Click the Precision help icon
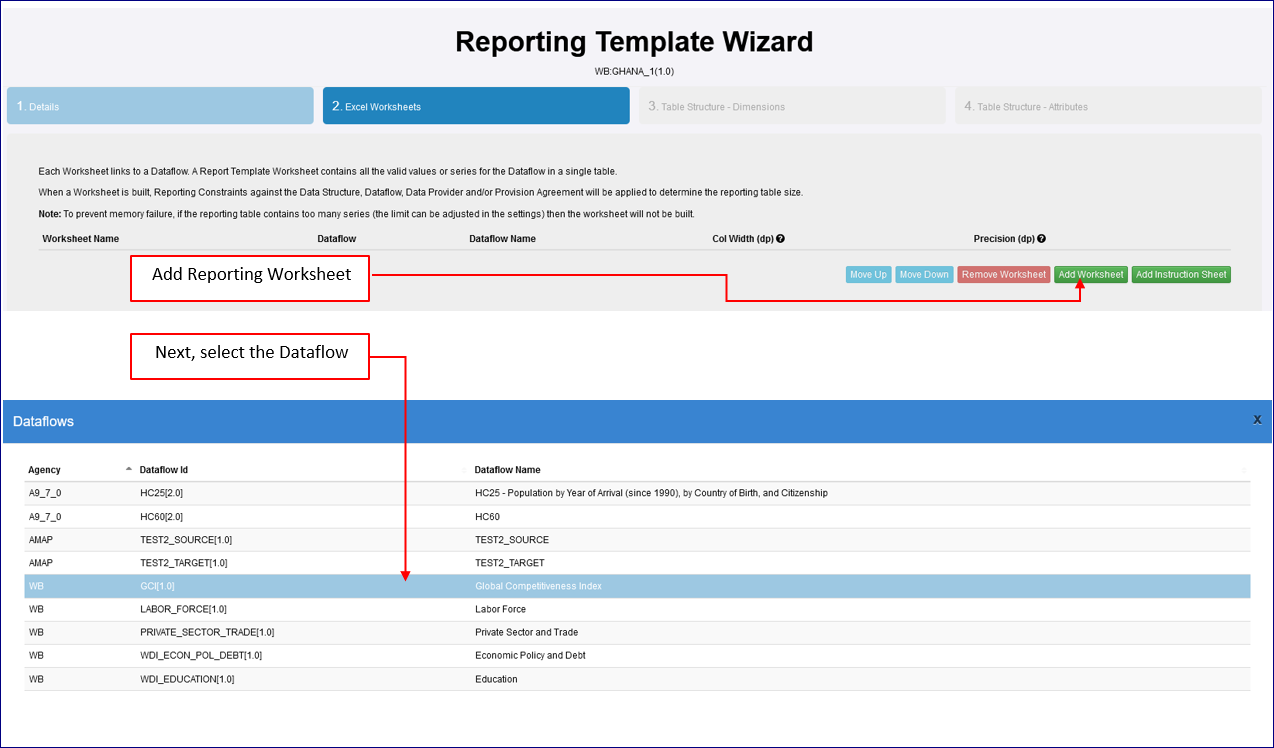 tap(1042, 239)
